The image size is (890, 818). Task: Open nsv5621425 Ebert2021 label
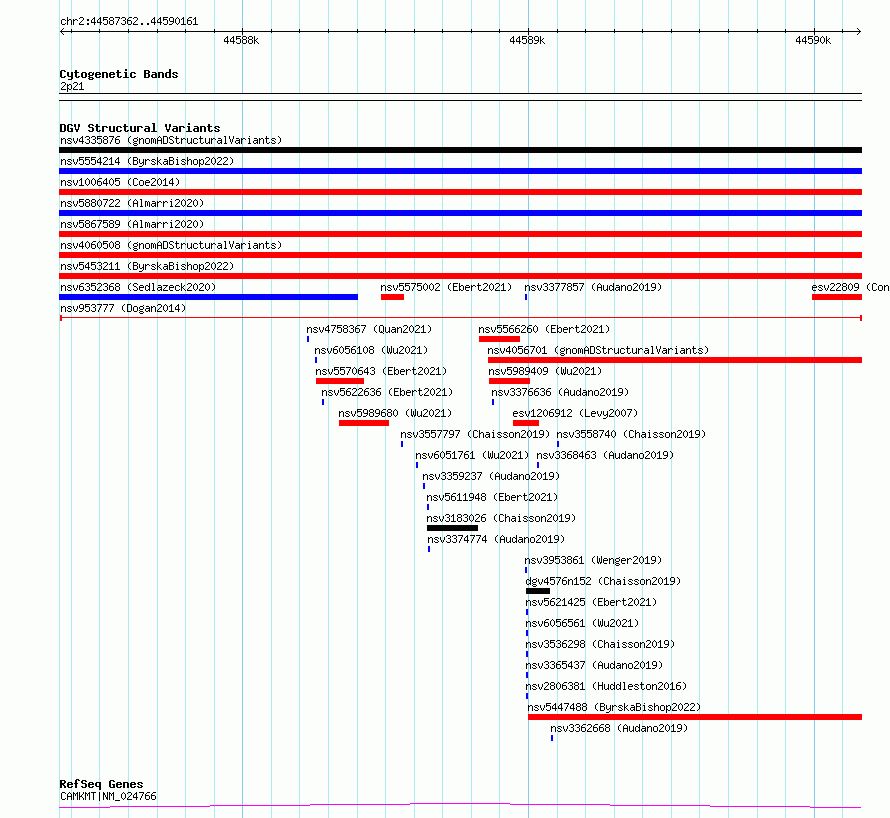(591, 602)
